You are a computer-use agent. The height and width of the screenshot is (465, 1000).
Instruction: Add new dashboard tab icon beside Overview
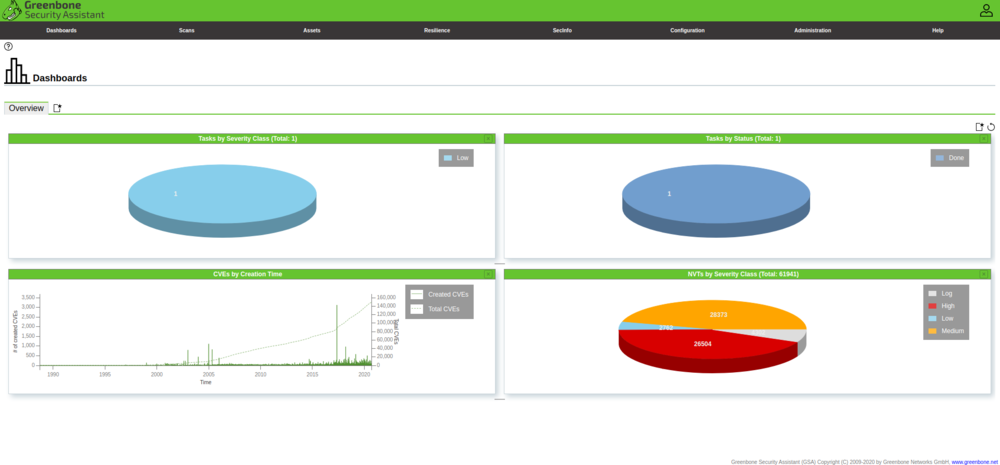[57, 108]
